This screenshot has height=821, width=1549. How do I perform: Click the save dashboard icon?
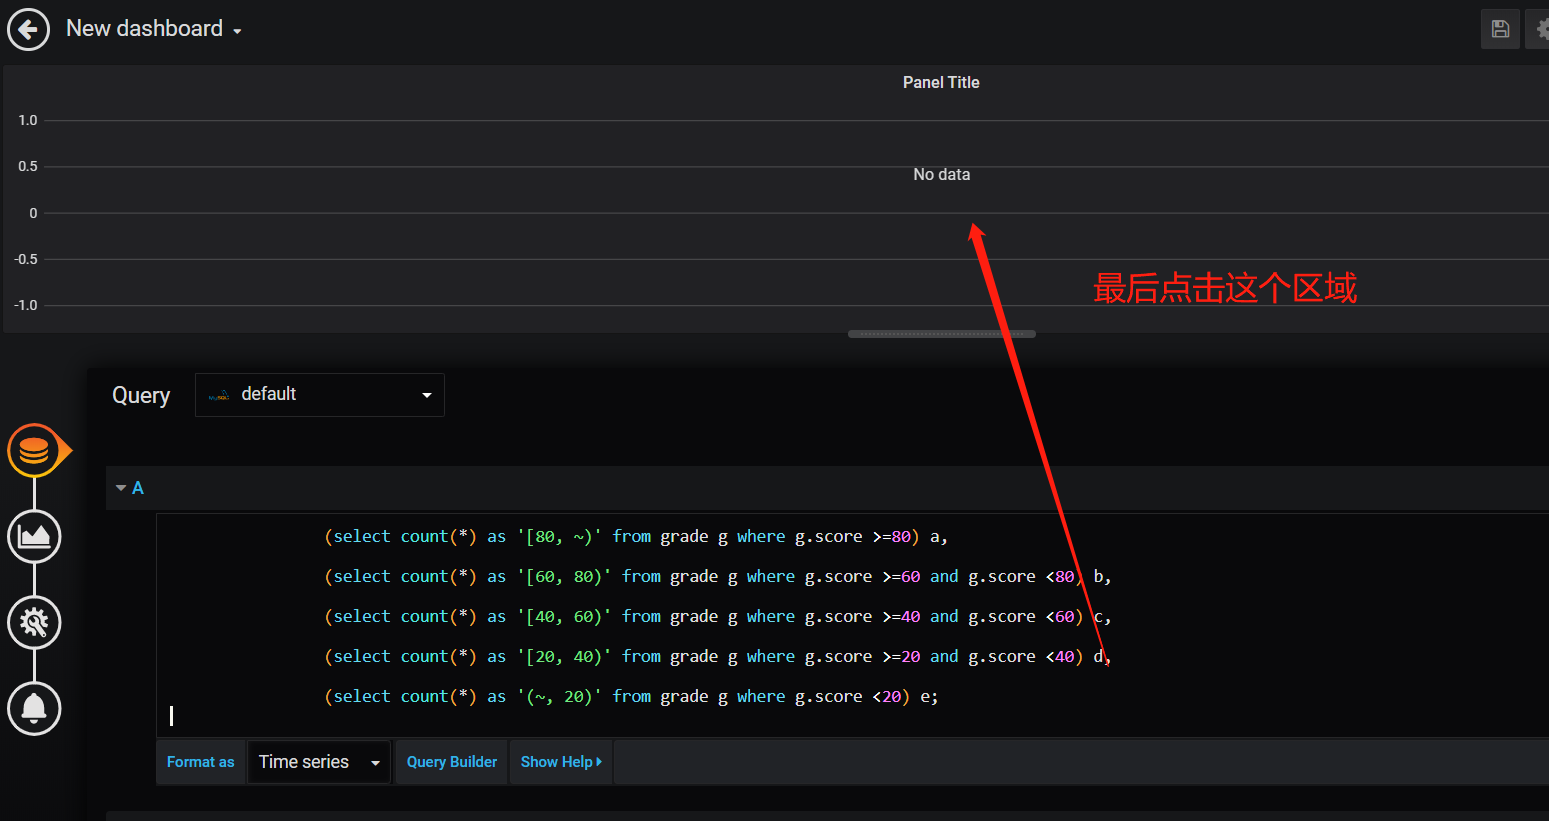[x=1500, y=29]
